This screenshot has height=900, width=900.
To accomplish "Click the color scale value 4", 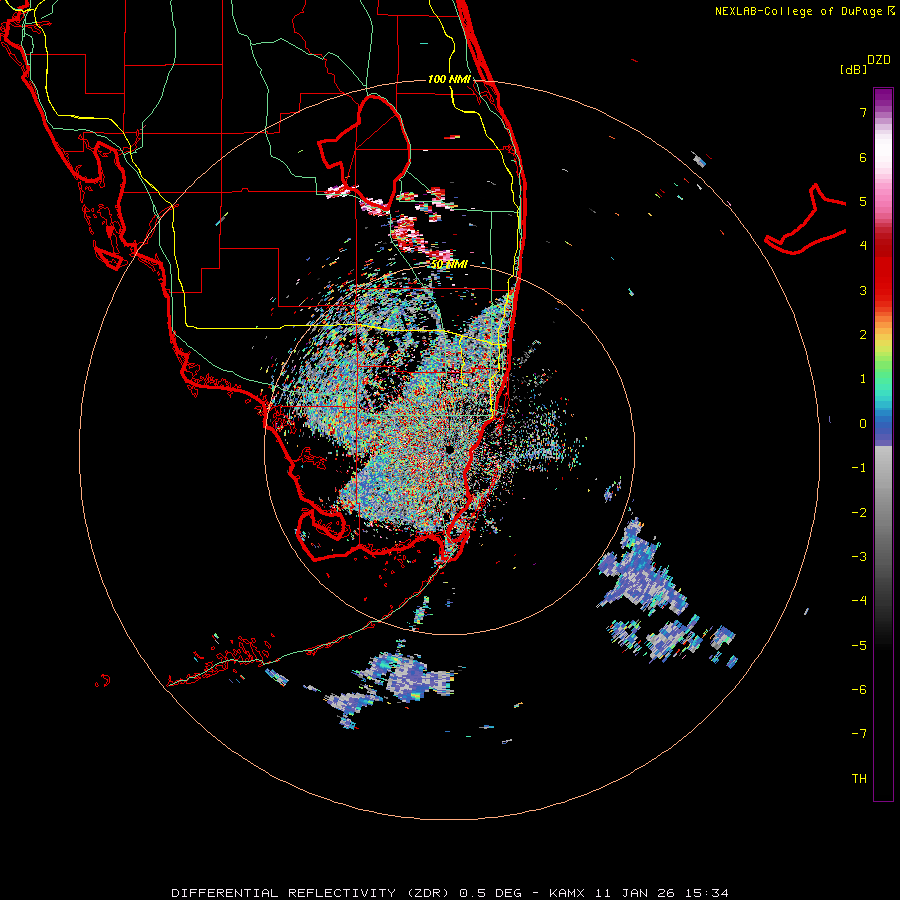I will coord(863,246).
